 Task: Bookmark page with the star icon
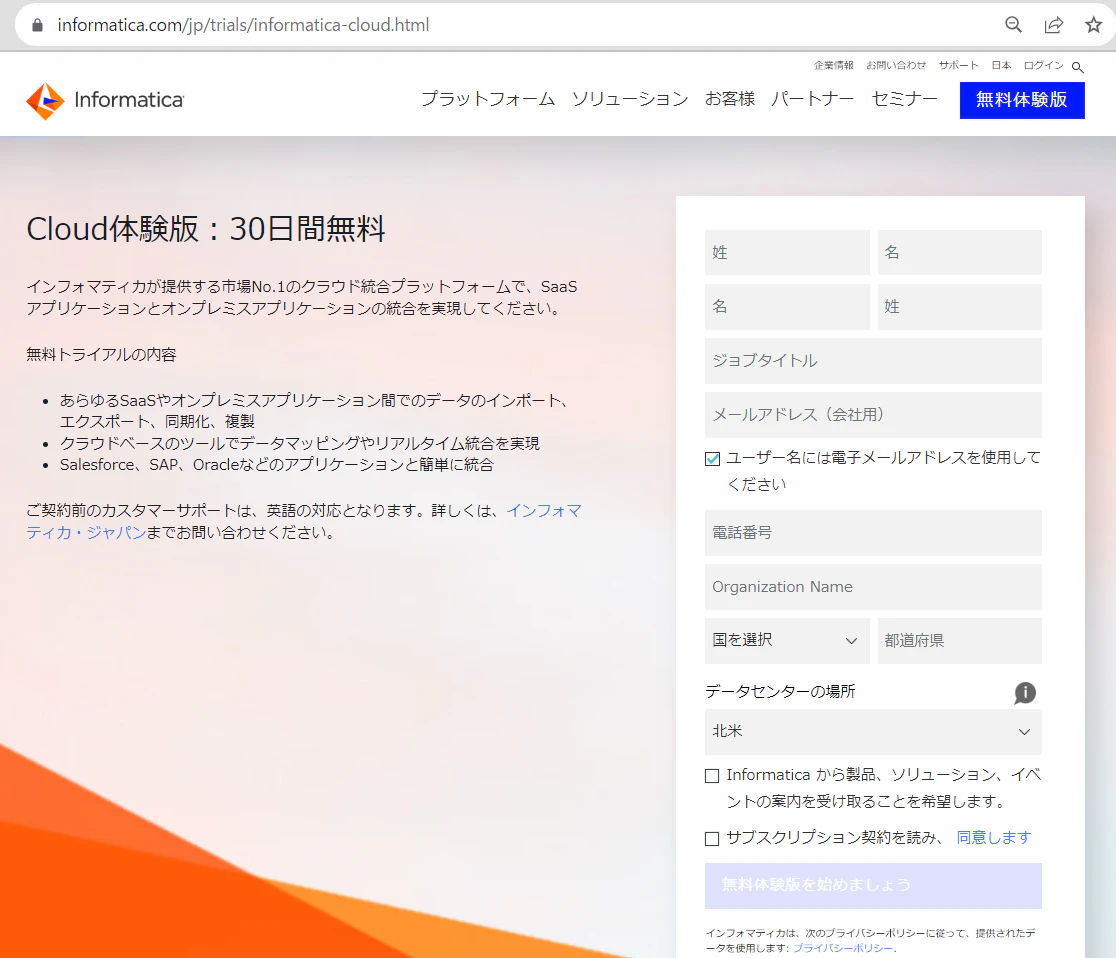click(1093, 25)
